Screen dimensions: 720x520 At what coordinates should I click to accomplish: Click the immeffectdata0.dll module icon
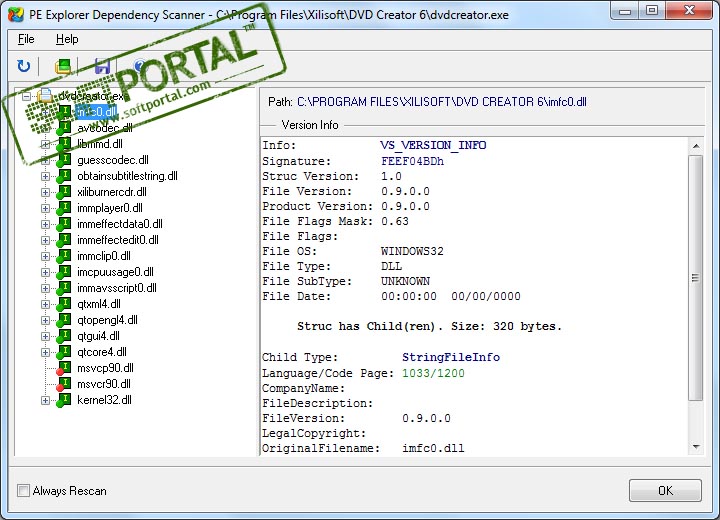tap(63, 224)
